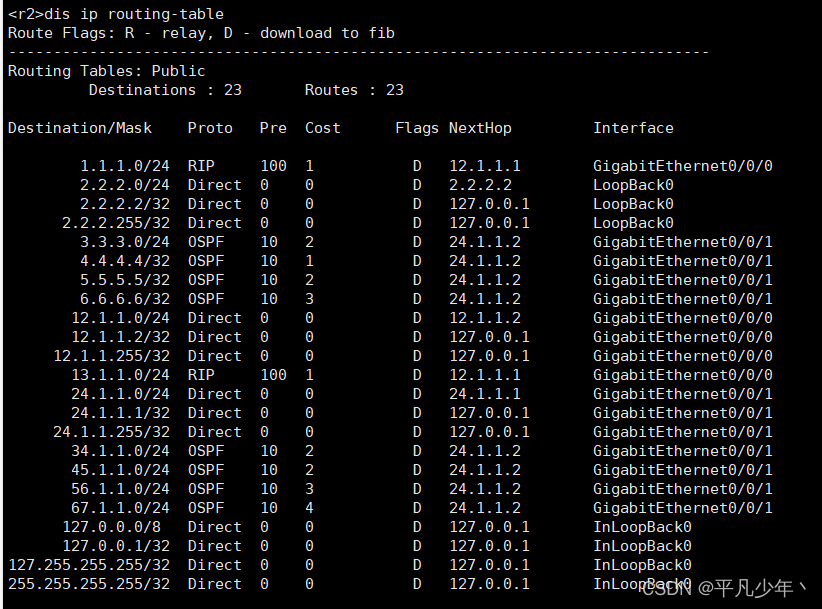
Task: Click the 255.255.255.255/32 destination entry
Action: pos(89,584)
